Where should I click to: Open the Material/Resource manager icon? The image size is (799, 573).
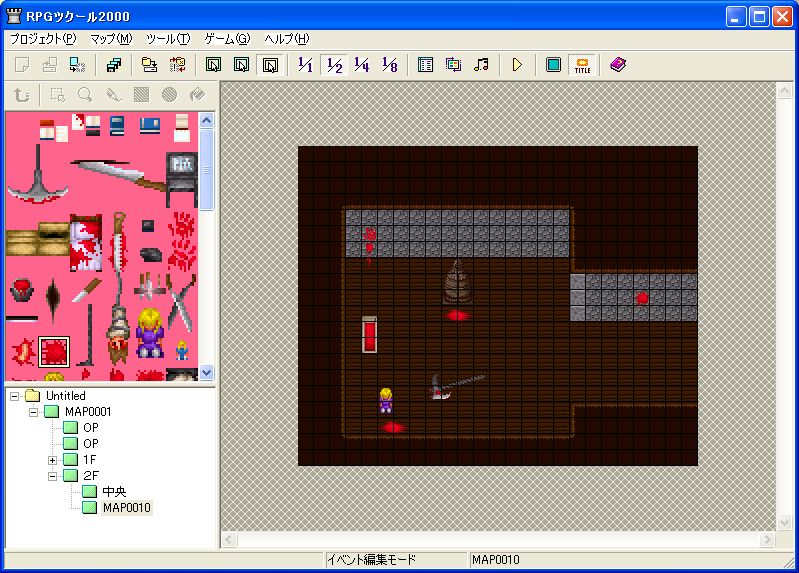[453, 65]
